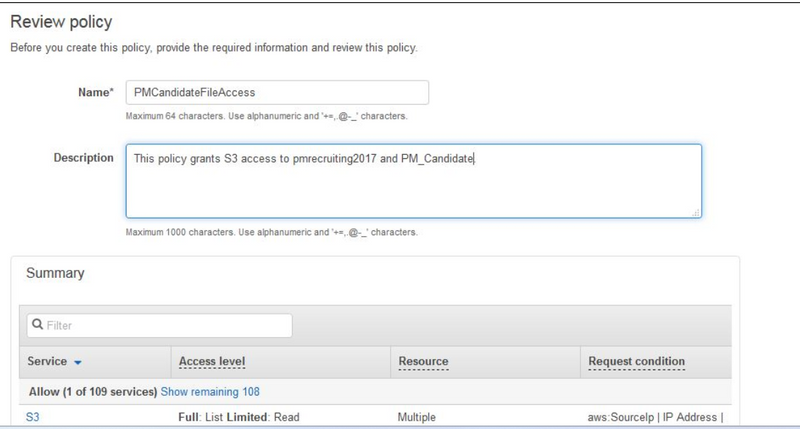Click the Name field containing PMCandidateFileAccess
The width and height of the screenshot is (800, 429).
277,92
